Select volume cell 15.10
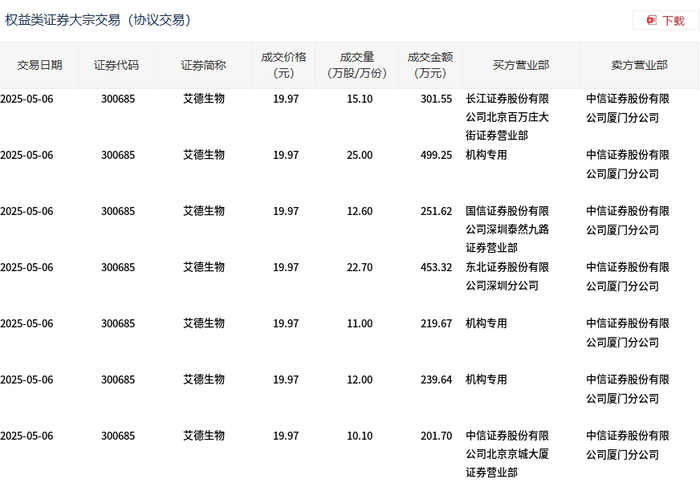Image resolution: width=700 pixels, height=483 pixels. pos(360,99)
